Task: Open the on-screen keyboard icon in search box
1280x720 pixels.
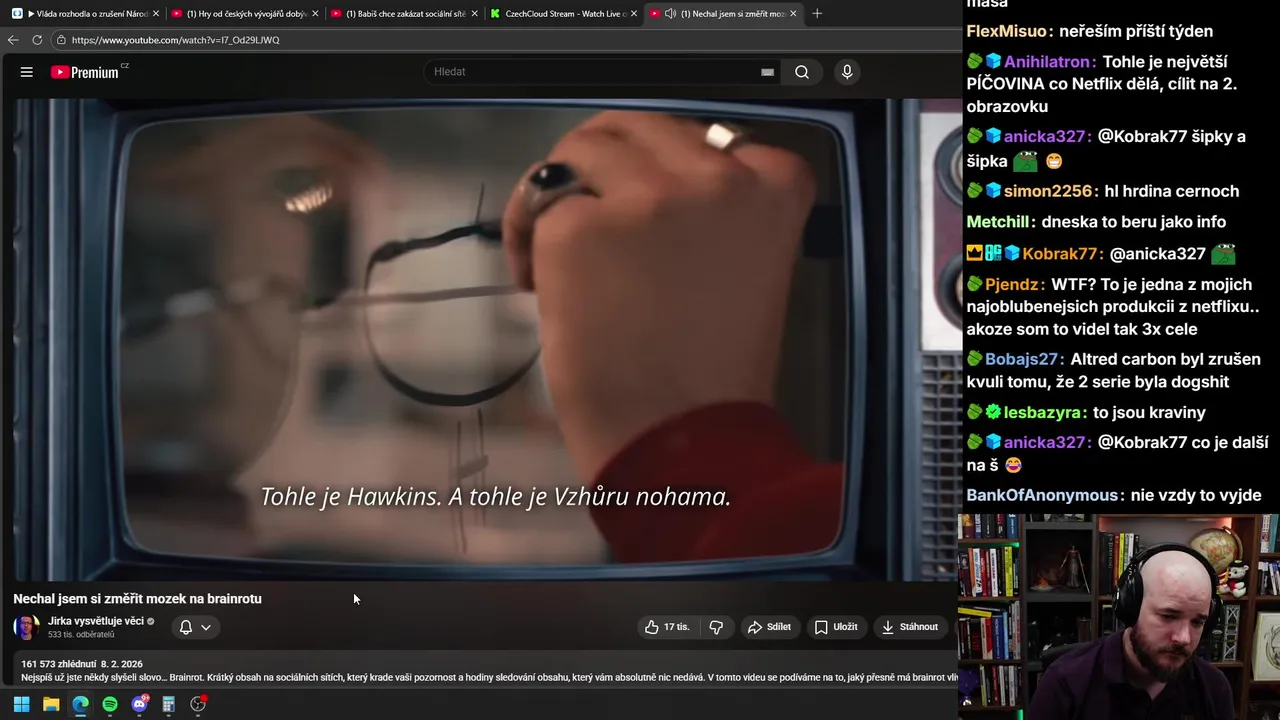Action: click(767, 72)
